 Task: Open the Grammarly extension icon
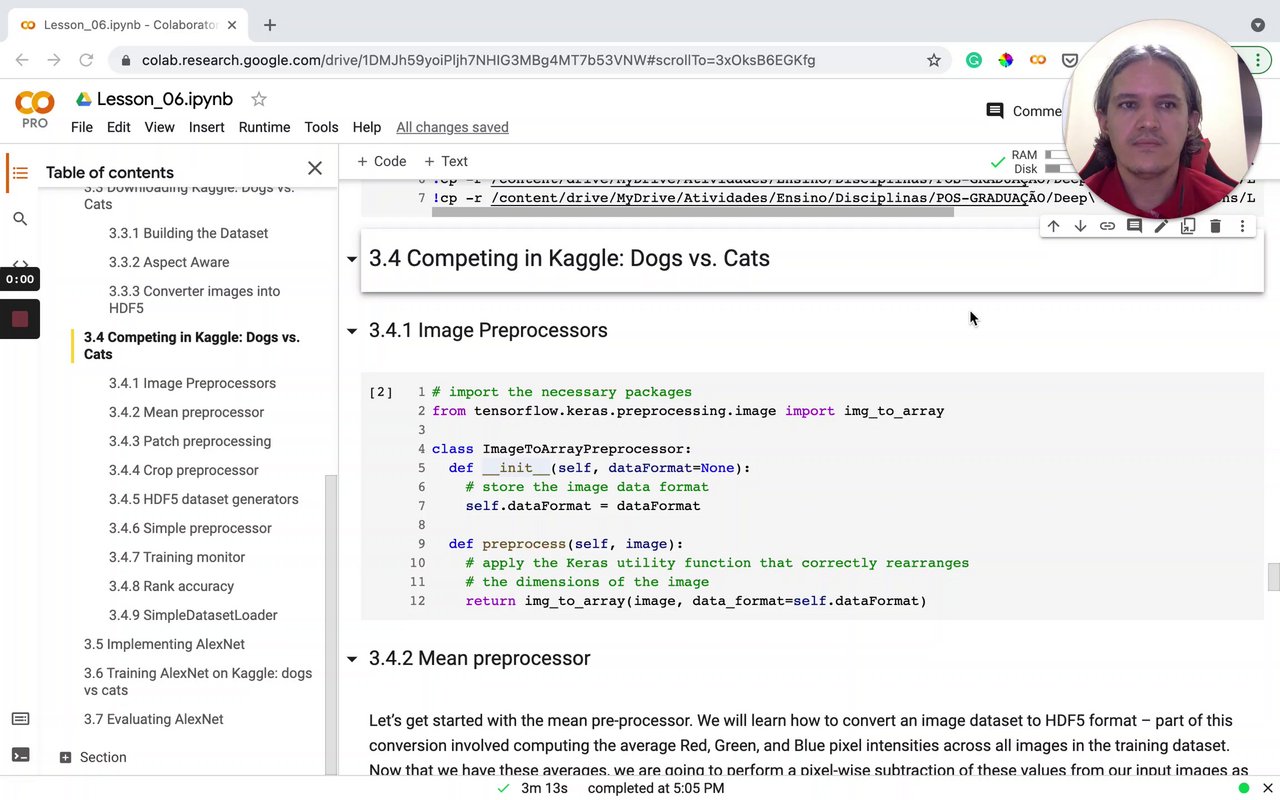(x=973, y=60)
